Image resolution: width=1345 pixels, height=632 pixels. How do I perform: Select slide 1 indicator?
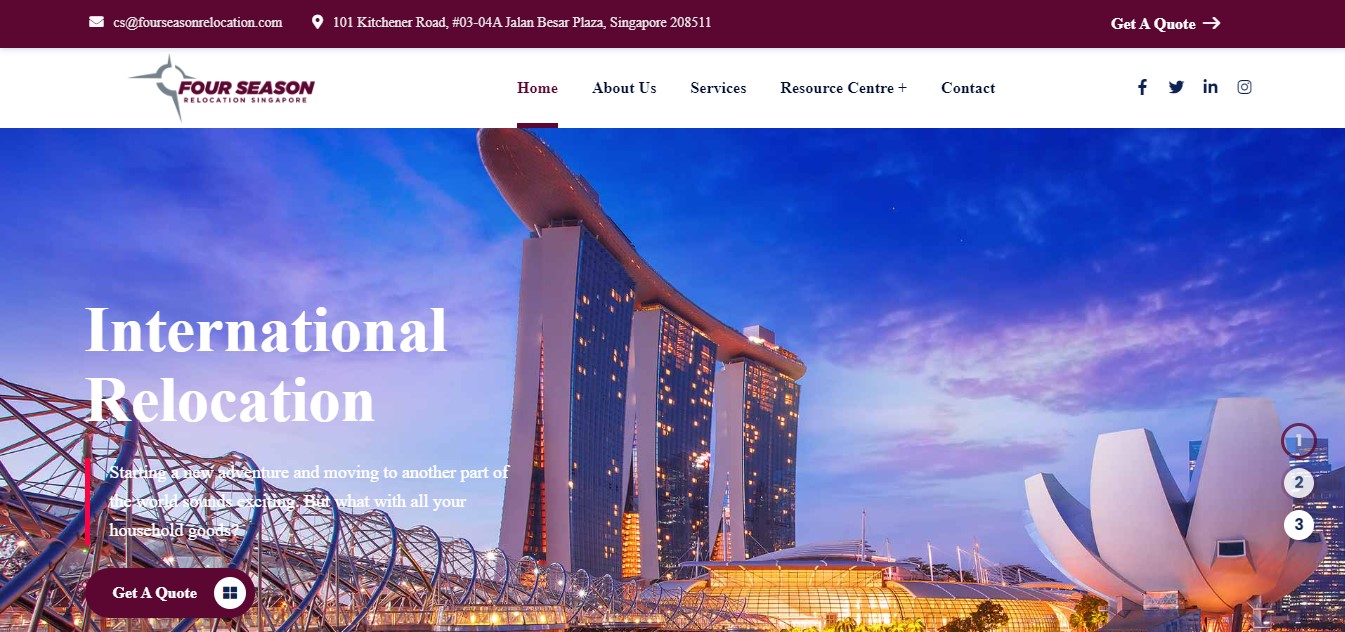tap(1298, 441)
